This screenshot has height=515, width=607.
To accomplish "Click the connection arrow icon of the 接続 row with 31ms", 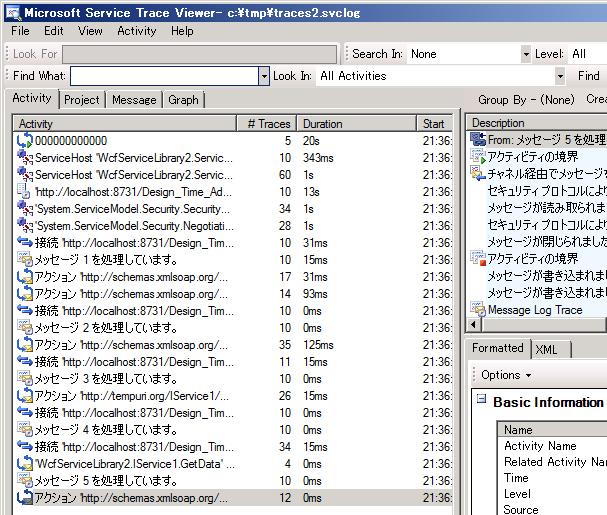I will (x=25, y=242).
